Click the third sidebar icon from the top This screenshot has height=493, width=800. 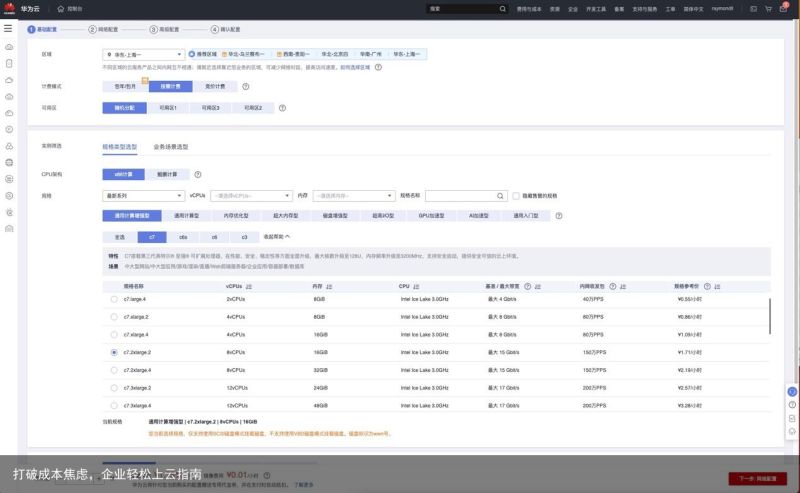pyautogui.click(x=9, y=80)
